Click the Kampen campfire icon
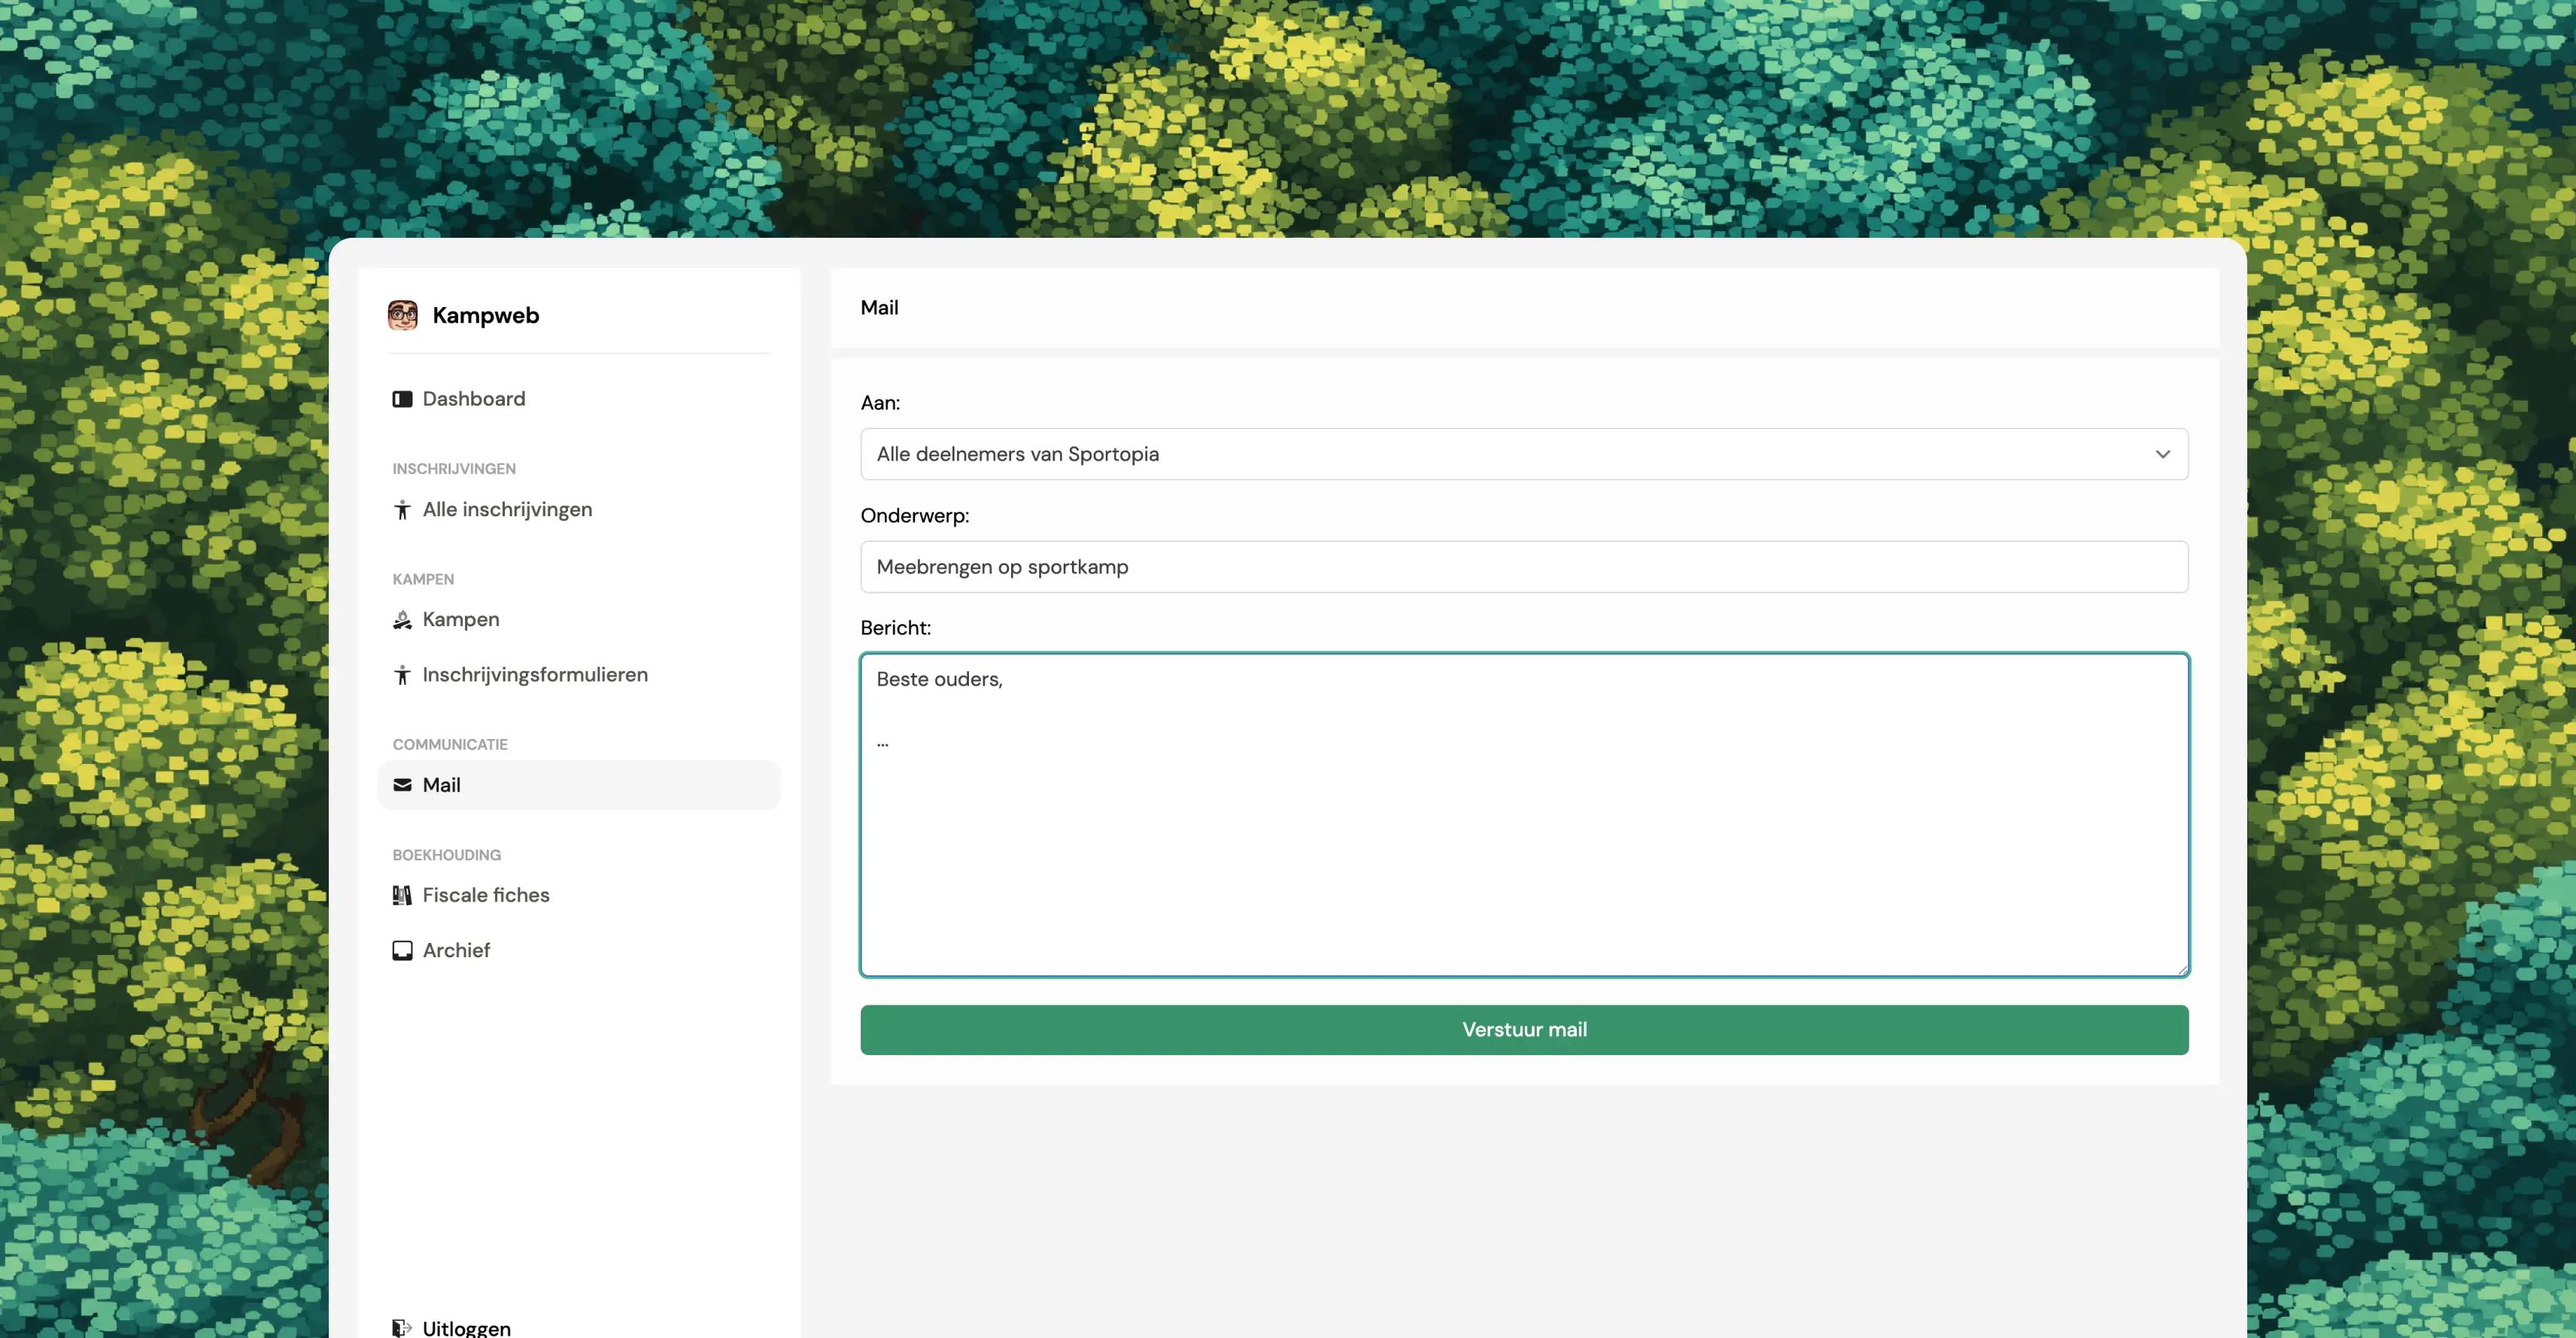The image size is (2576, 1338). point(402,620)
